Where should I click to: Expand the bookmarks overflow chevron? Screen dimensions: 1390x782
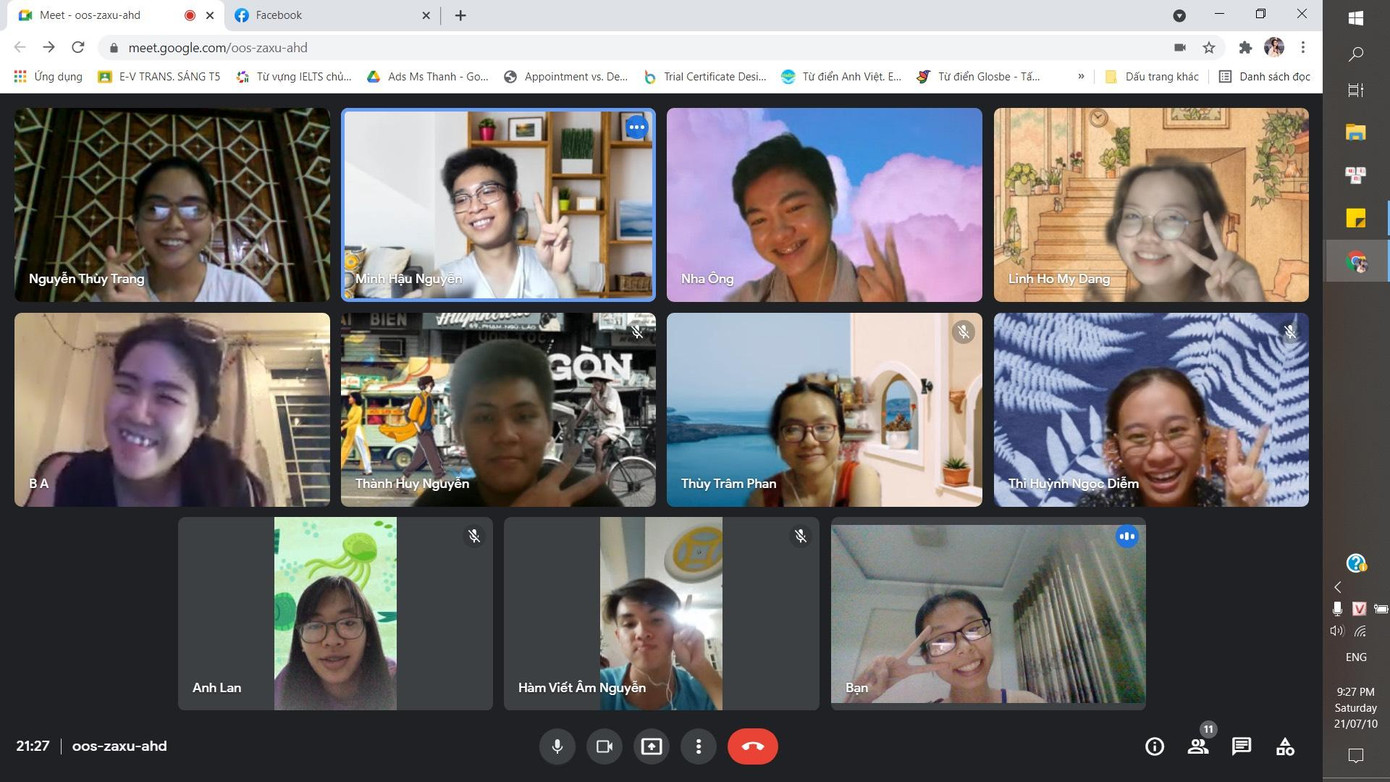pos(1081,76)
